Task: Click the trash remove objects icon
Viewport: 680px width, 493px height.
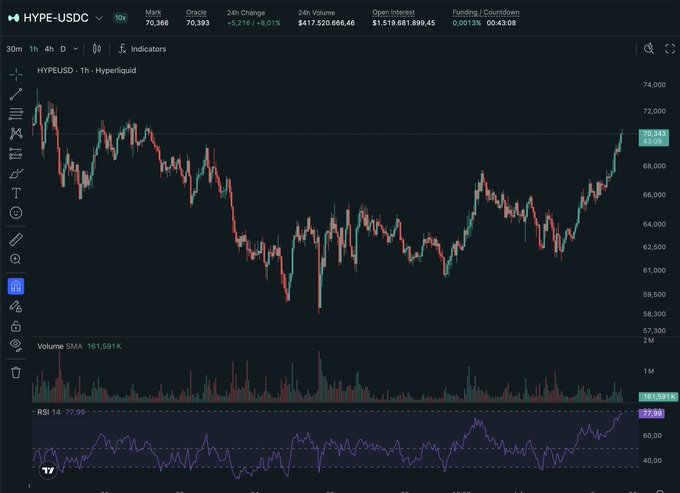Action: click(x=16, y=372)
